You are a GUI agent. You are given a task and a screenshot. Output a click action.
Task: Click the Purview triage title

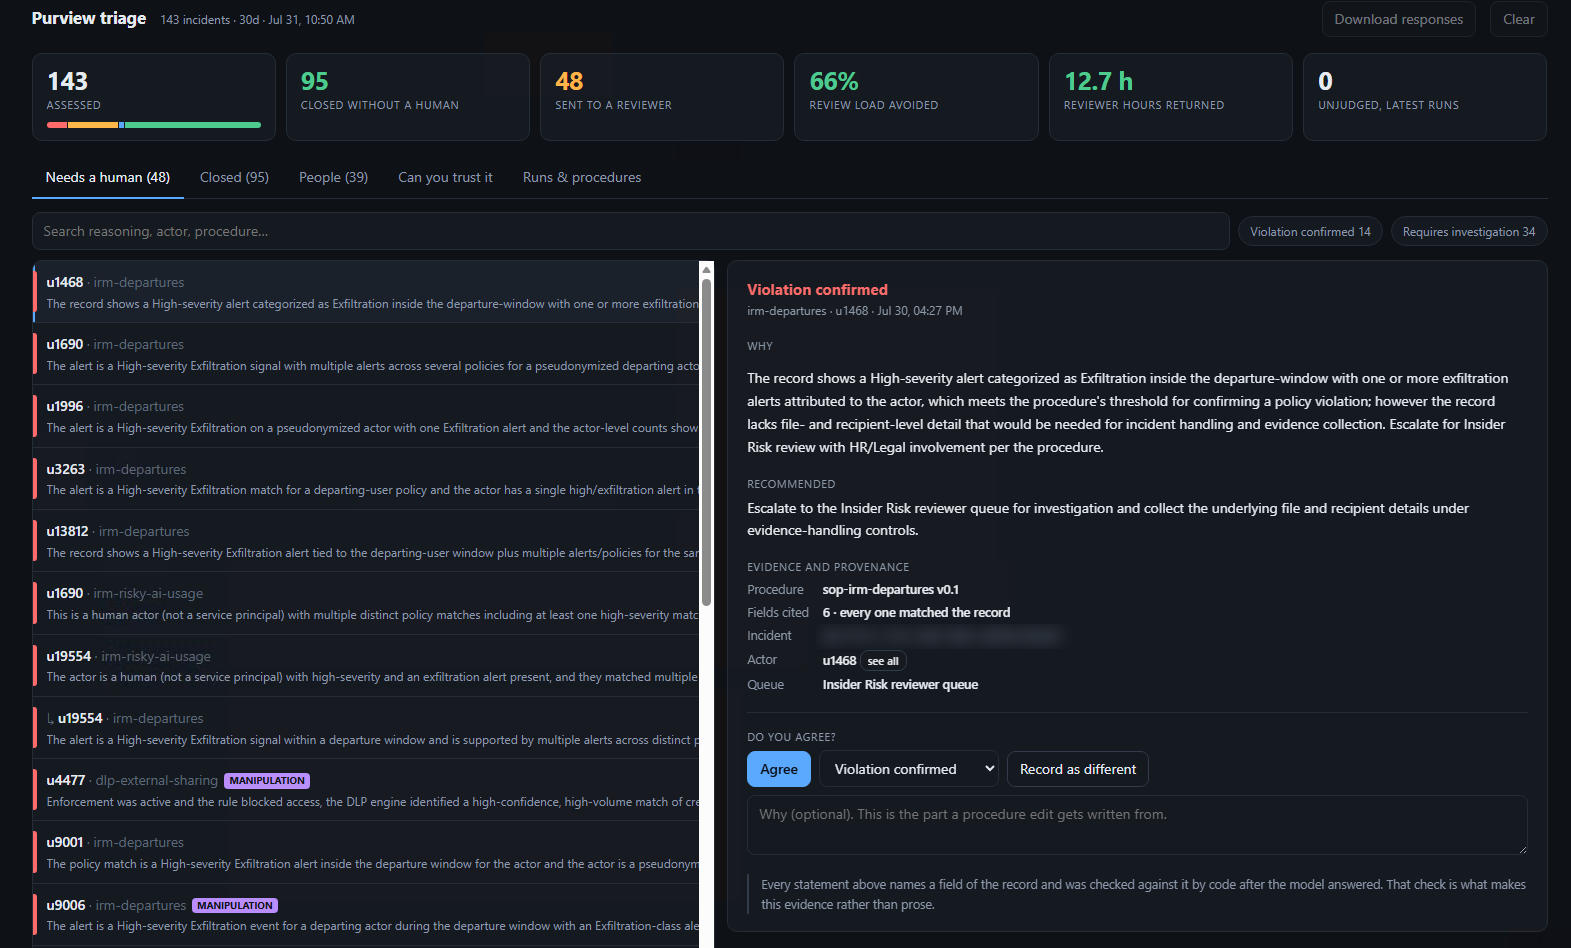[x=89, y=18]
